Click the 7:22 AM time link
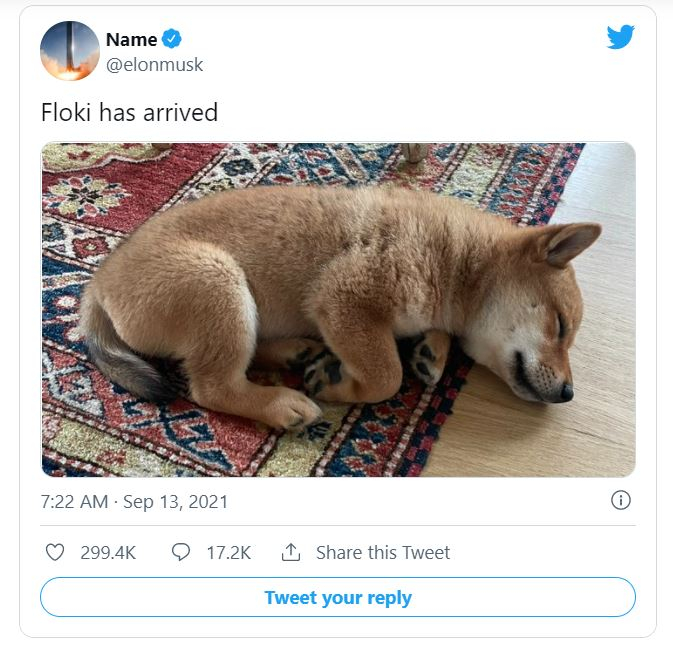Screen dimensions: 673x651 point(75,502)
